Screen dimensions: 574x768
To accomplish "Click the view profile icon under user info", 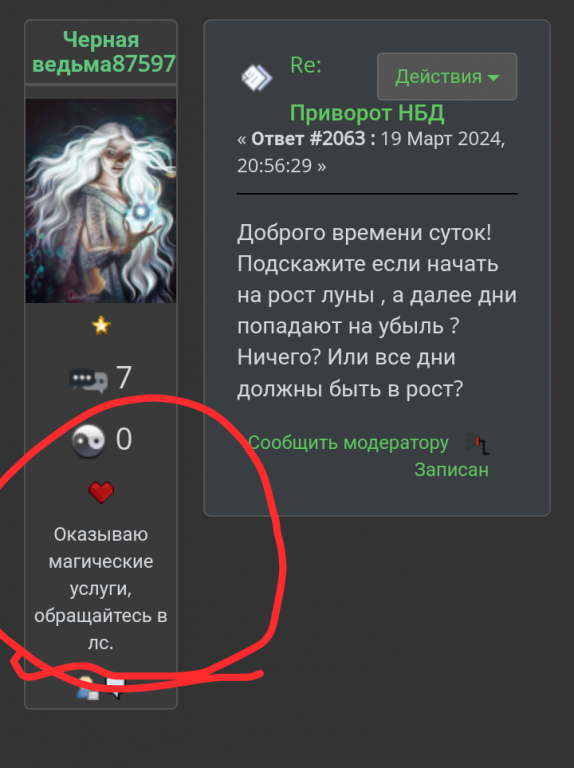I will click(88, 687).
